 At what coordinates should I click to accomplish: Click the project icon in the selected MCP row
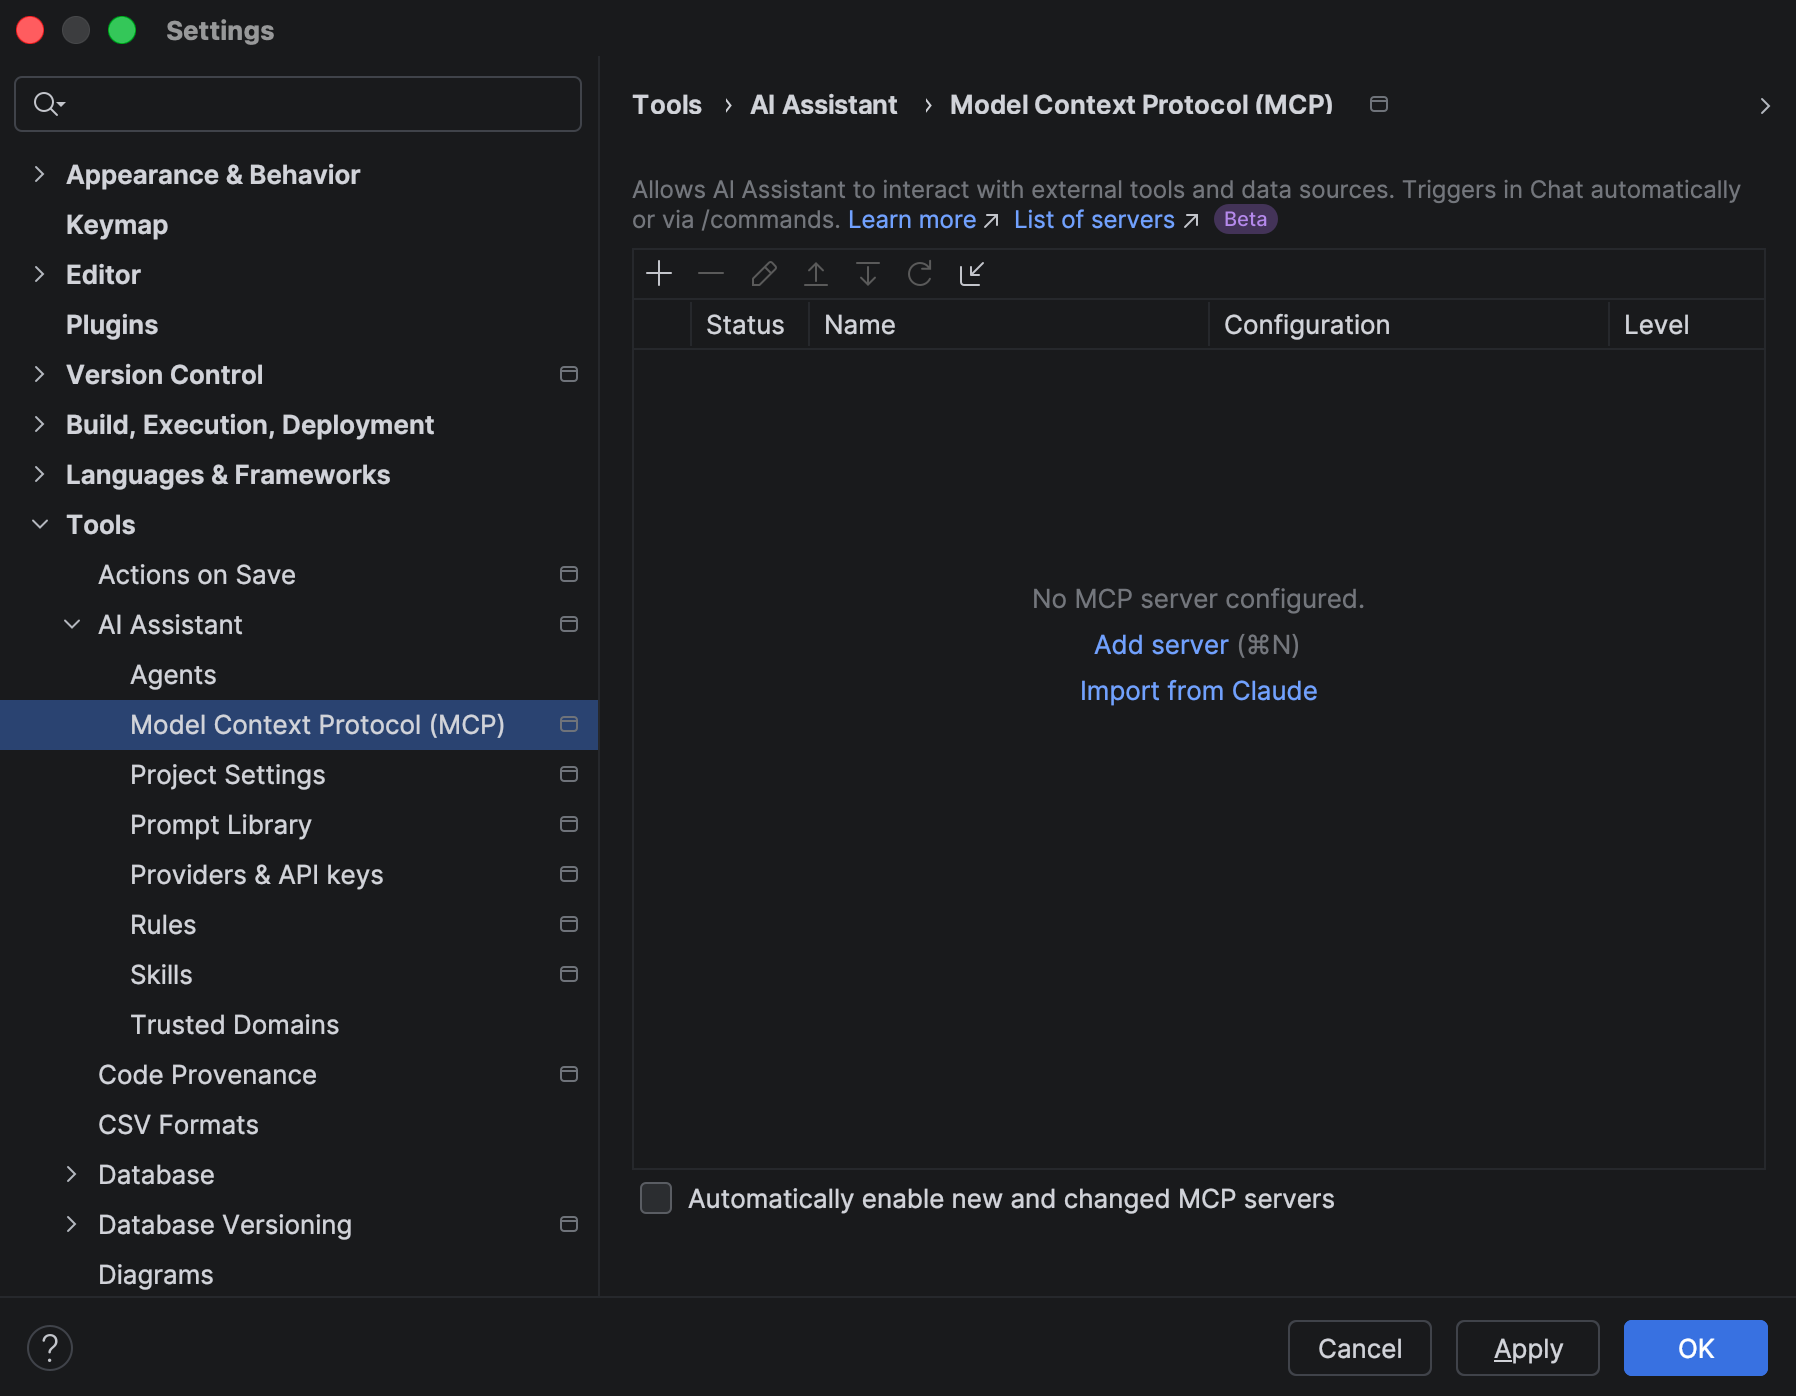[x=569, y=724]
